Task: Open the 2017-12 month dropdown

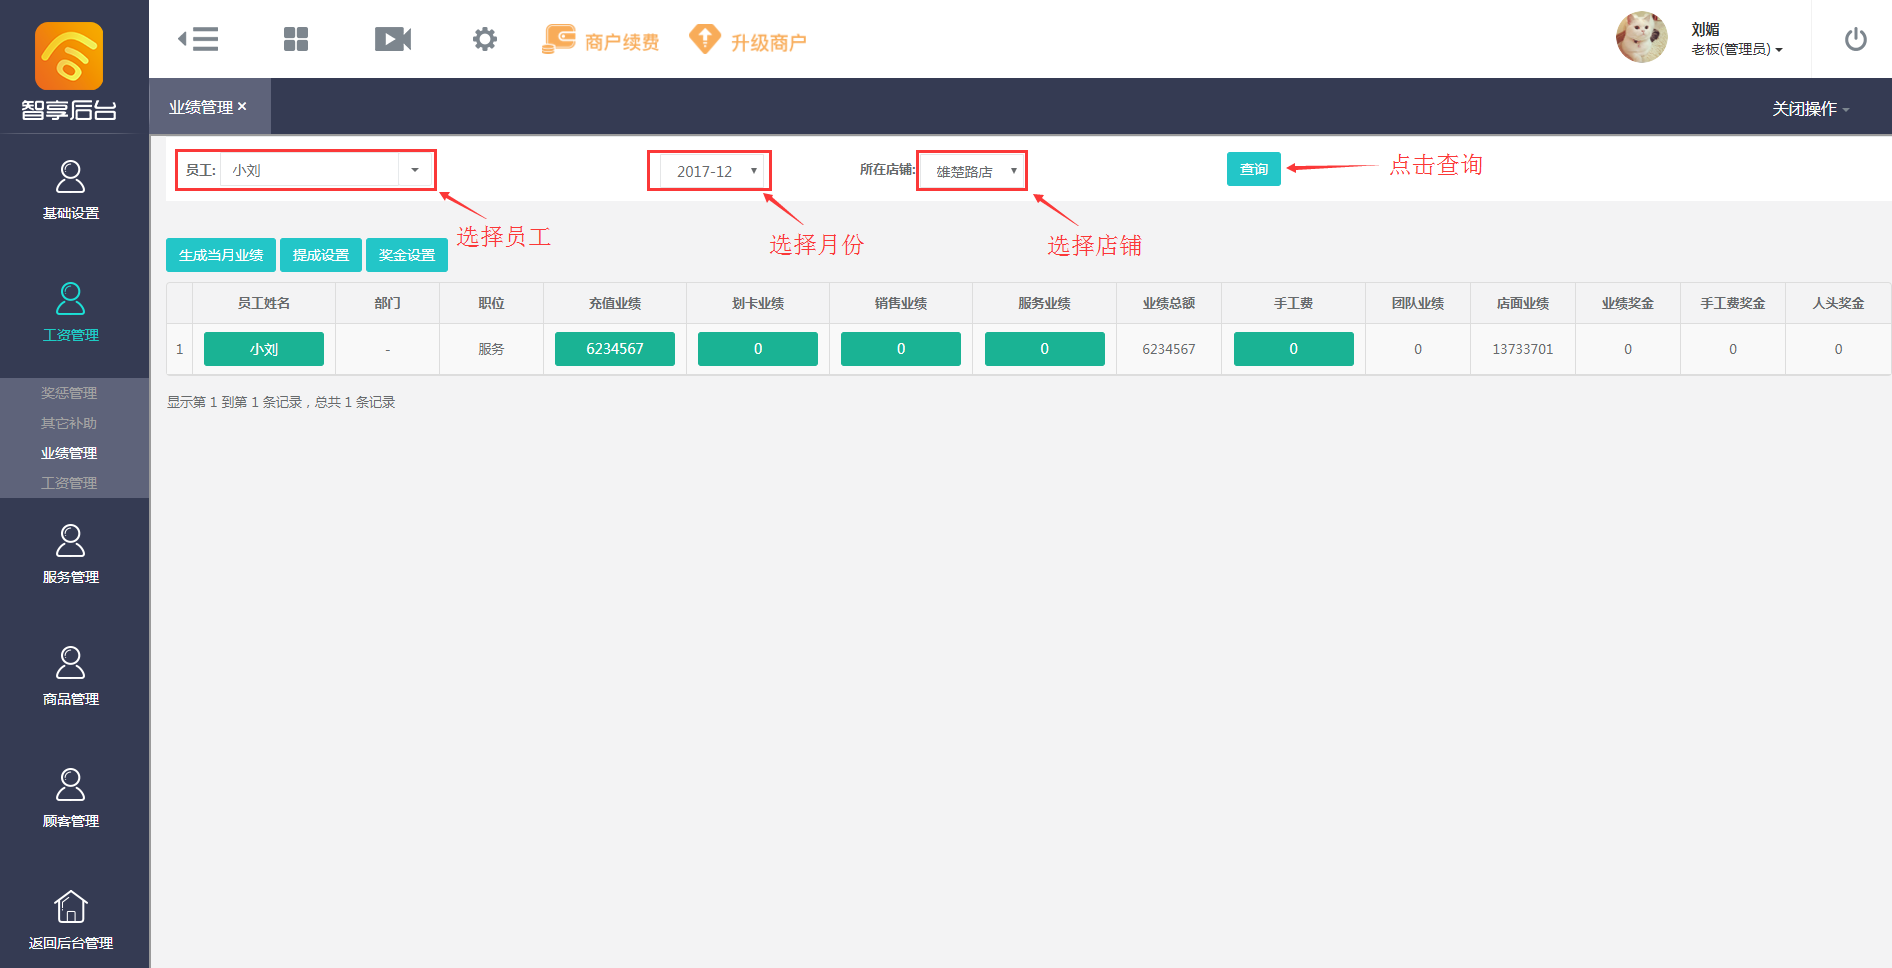Action: tap(714, 171)
